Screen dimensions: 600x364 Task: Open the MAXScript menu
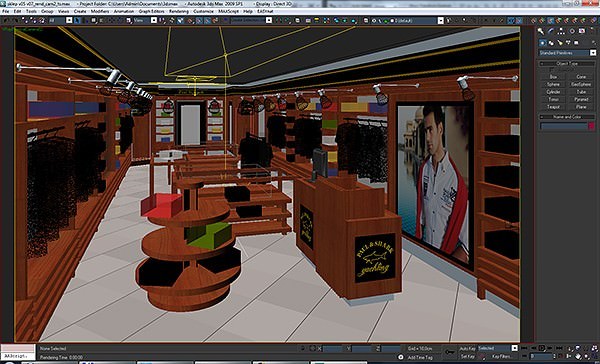coord(228,11)
